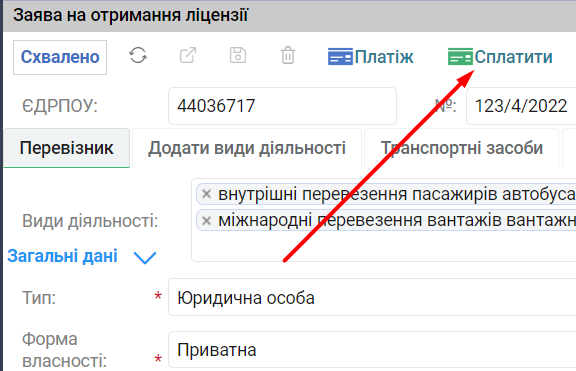Collapse the Загальні дані section chevron
576x371 pixels.
click(x=145, y=257)
